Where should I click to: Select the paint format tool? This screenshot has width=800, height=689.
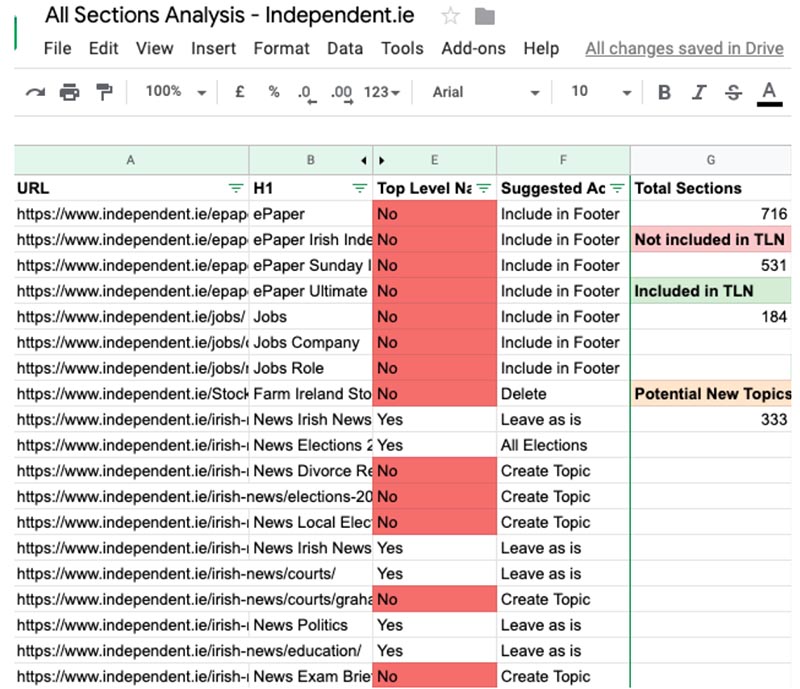(104, 92)
